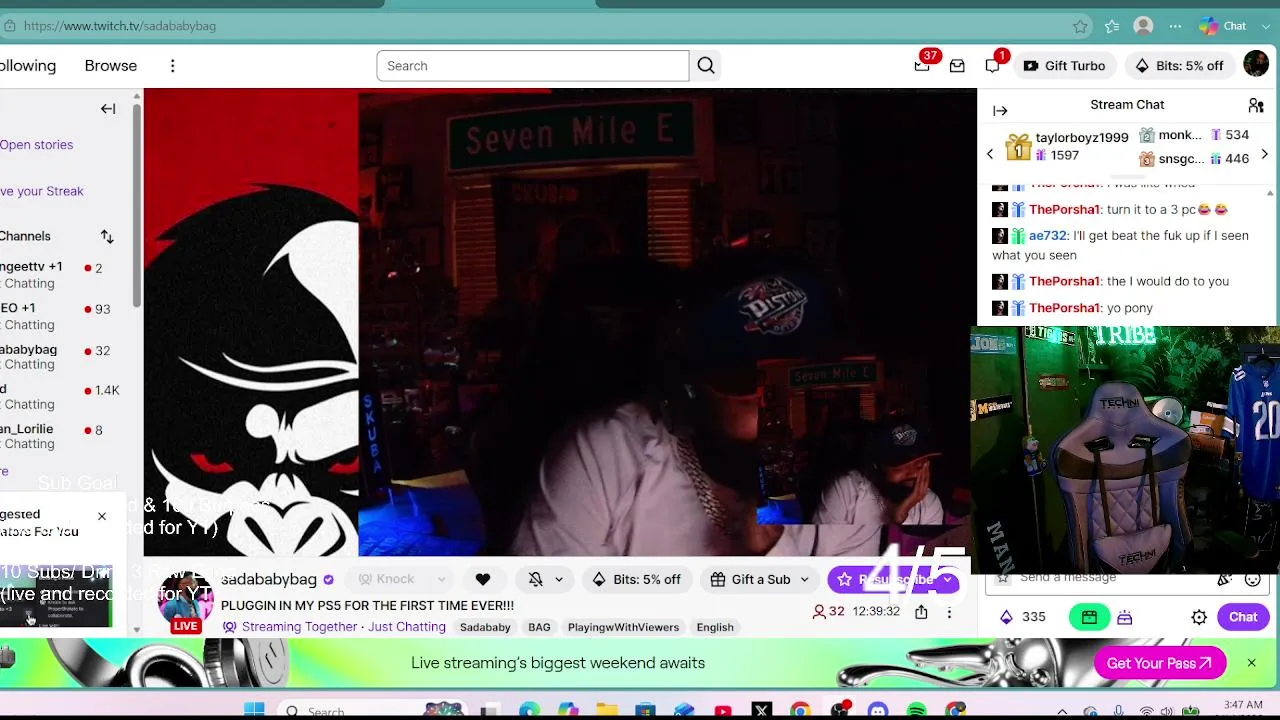Screen dimensions: 1280x720
Task: Click the magnifier search button
Action: tap(706, 66)
